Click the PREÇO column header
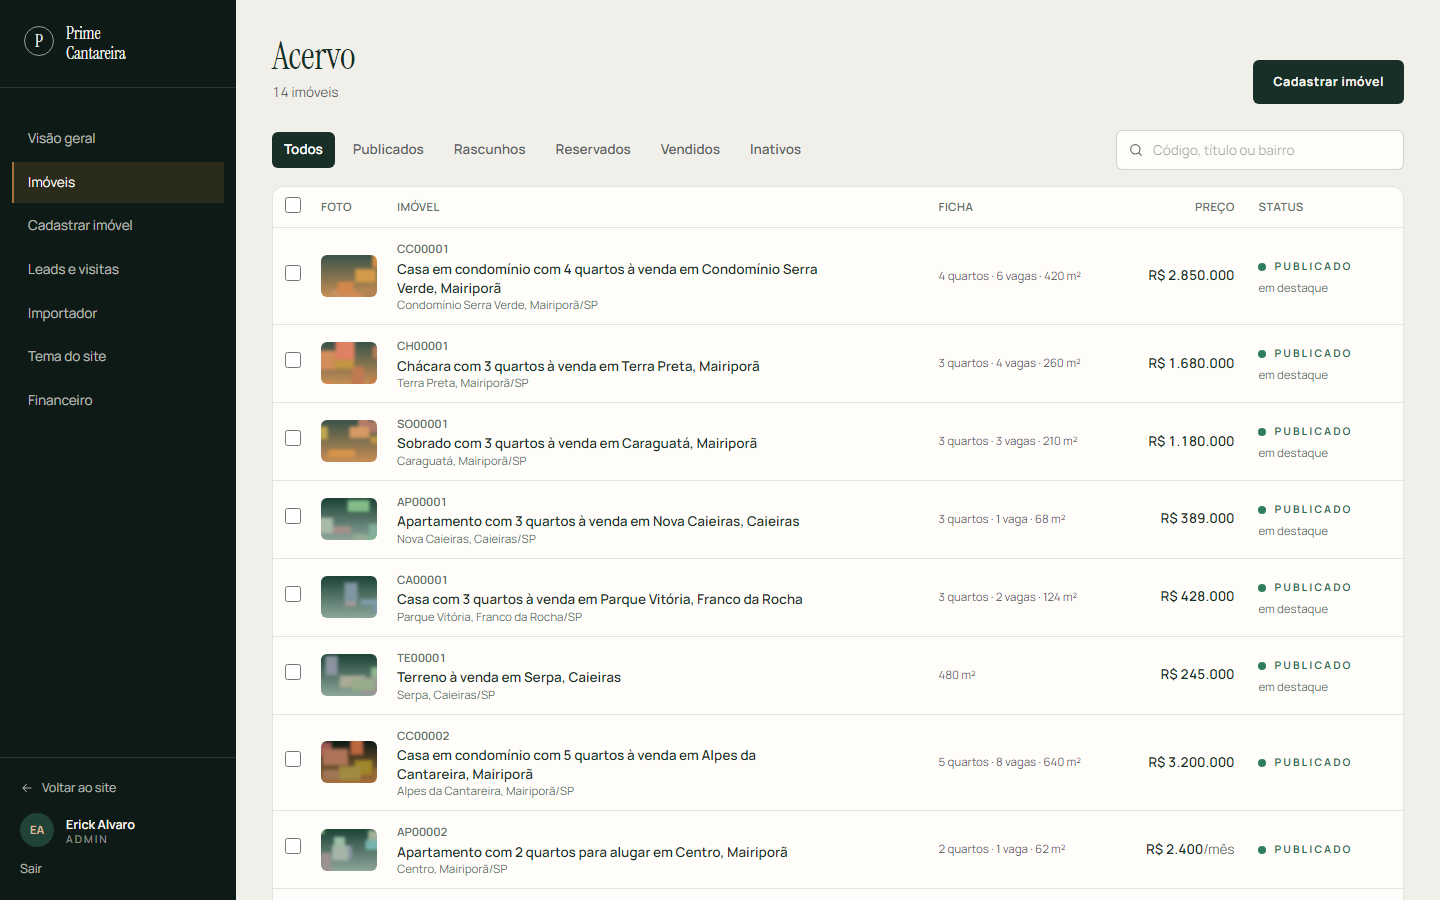The image size is (1440, 900). [x=1214, y=207]
